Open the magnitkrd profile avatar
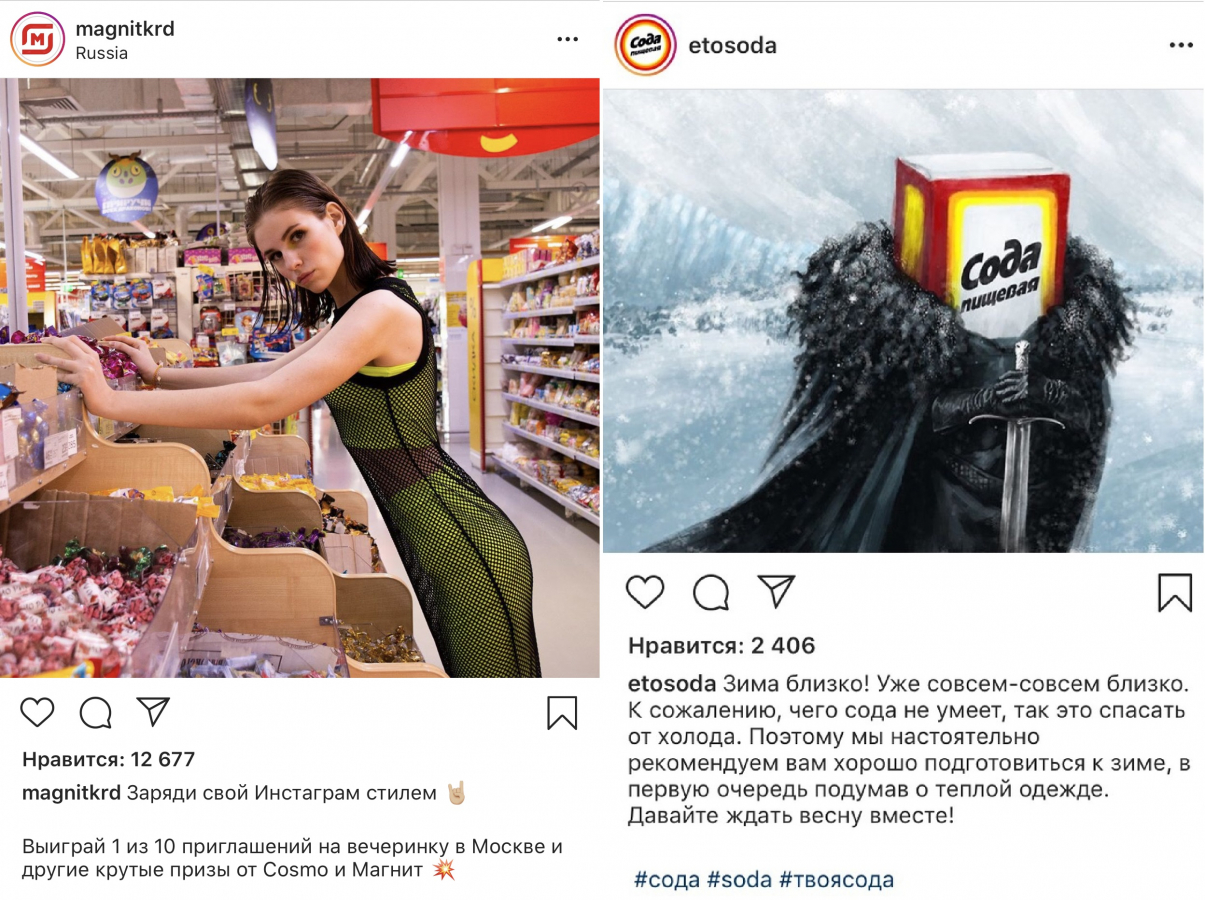The width and height of the screenshot is (1205, 900). pos(37,40)
